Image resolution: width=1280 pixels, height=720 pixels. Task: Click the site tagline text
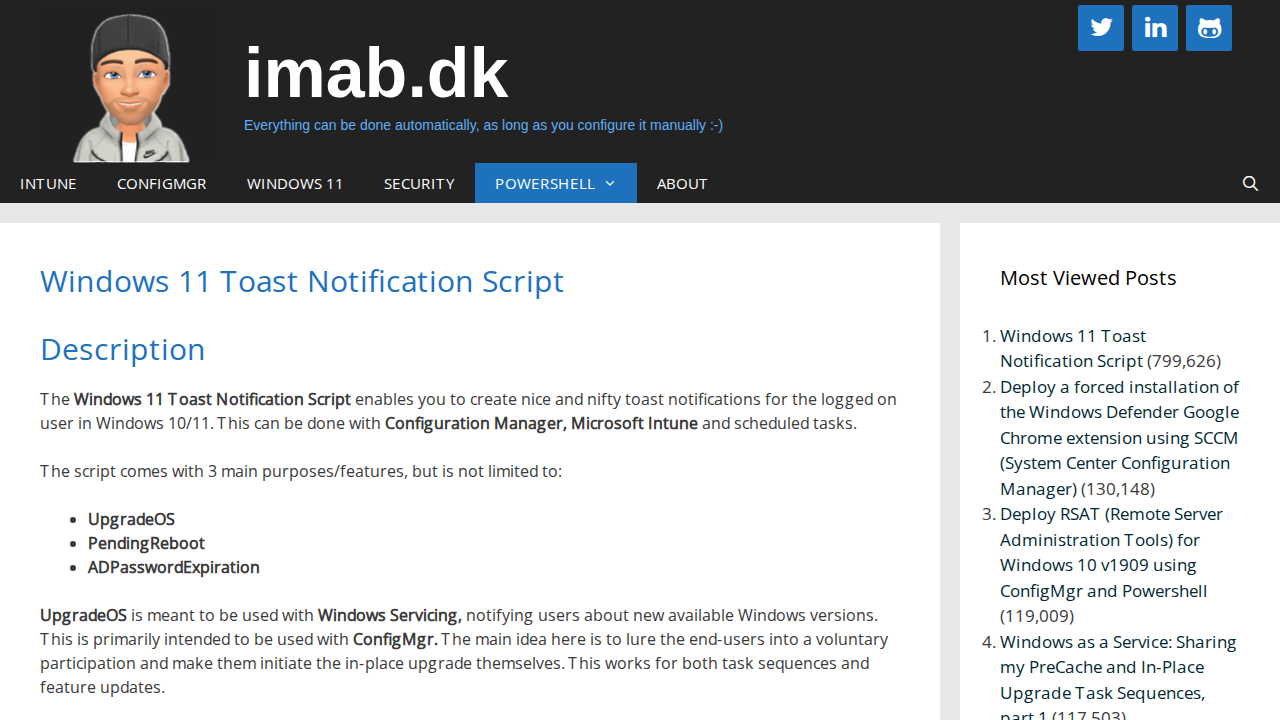pyautogui.click(x=483, y=125)
